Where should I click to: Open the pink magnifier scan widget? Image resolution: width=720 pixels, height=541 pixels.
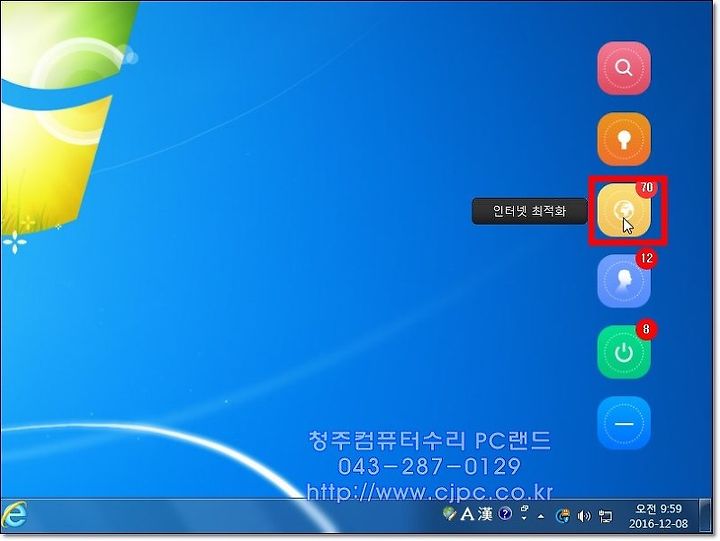(624, 68)
